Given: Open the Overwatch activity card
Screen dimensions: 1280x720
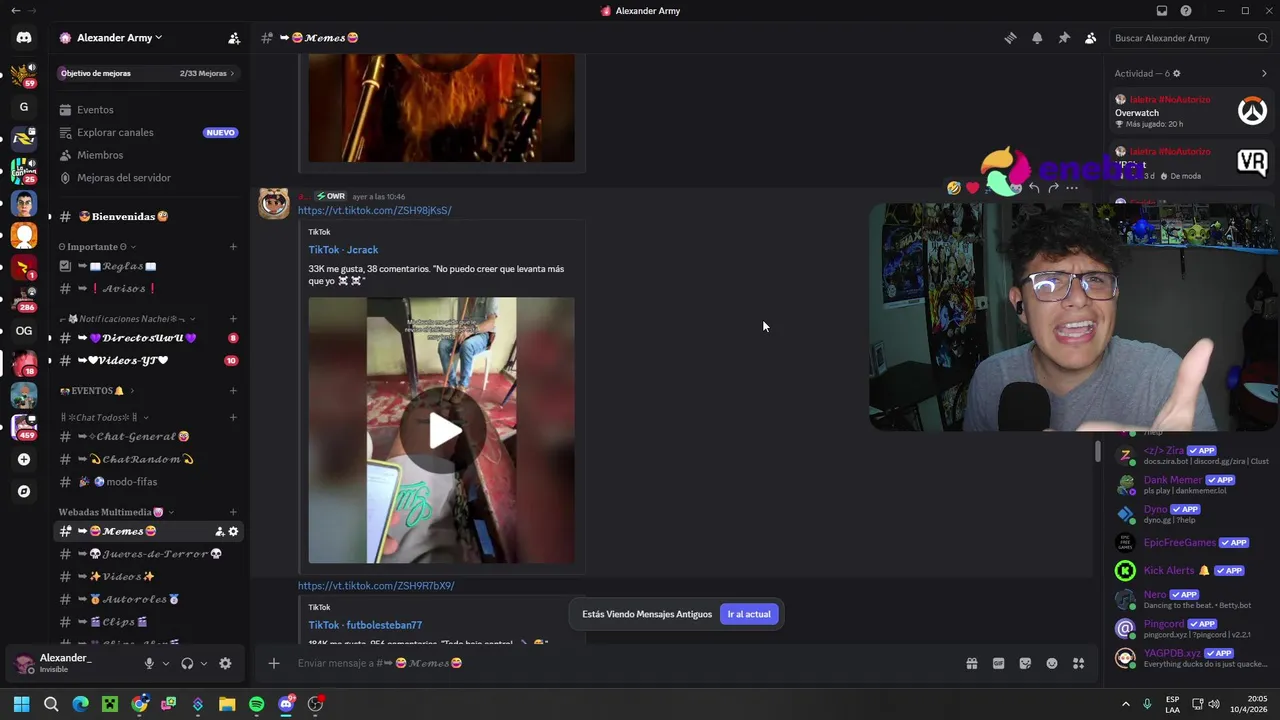Looking at the screenshot, I should (x=1191, y=112).
